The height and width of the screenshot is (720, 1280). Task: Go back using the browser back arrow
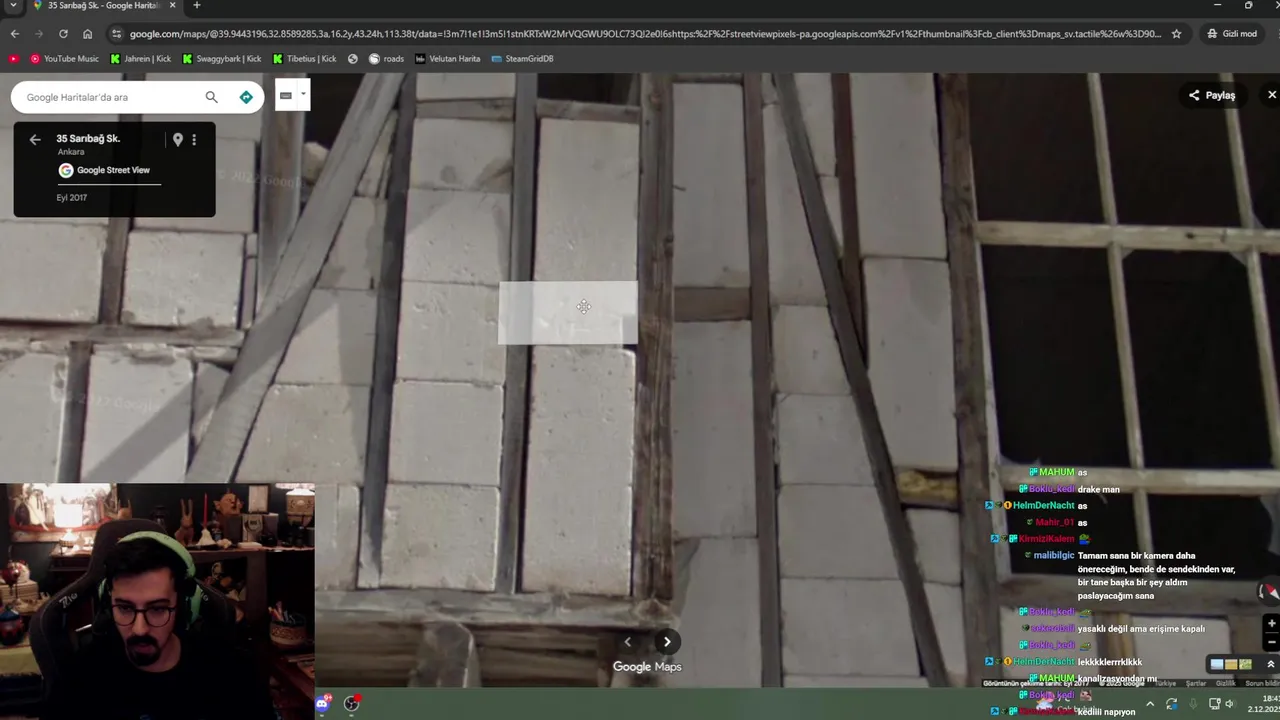coord(14,34)
